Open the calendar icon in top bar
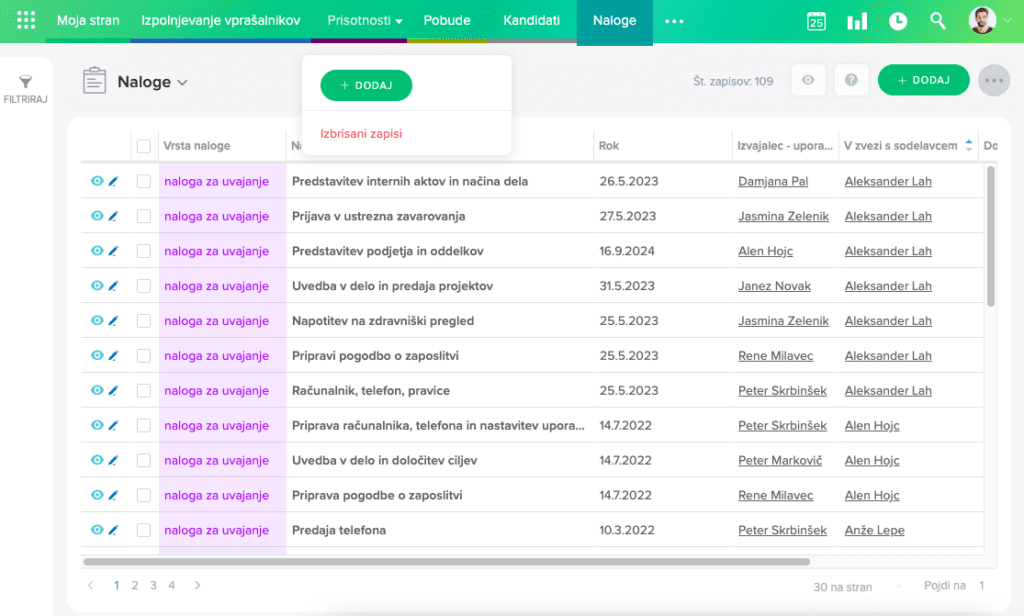 816,21
